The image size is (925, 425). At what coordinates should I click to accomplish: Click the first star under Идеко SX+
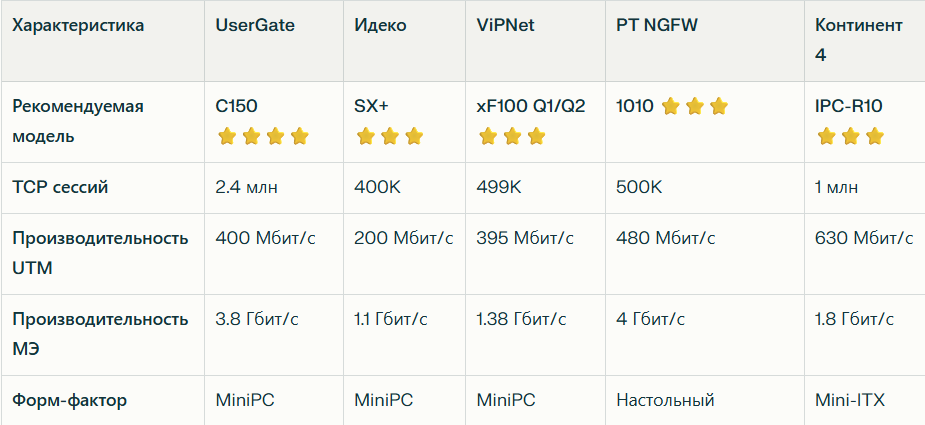(366, 137)
